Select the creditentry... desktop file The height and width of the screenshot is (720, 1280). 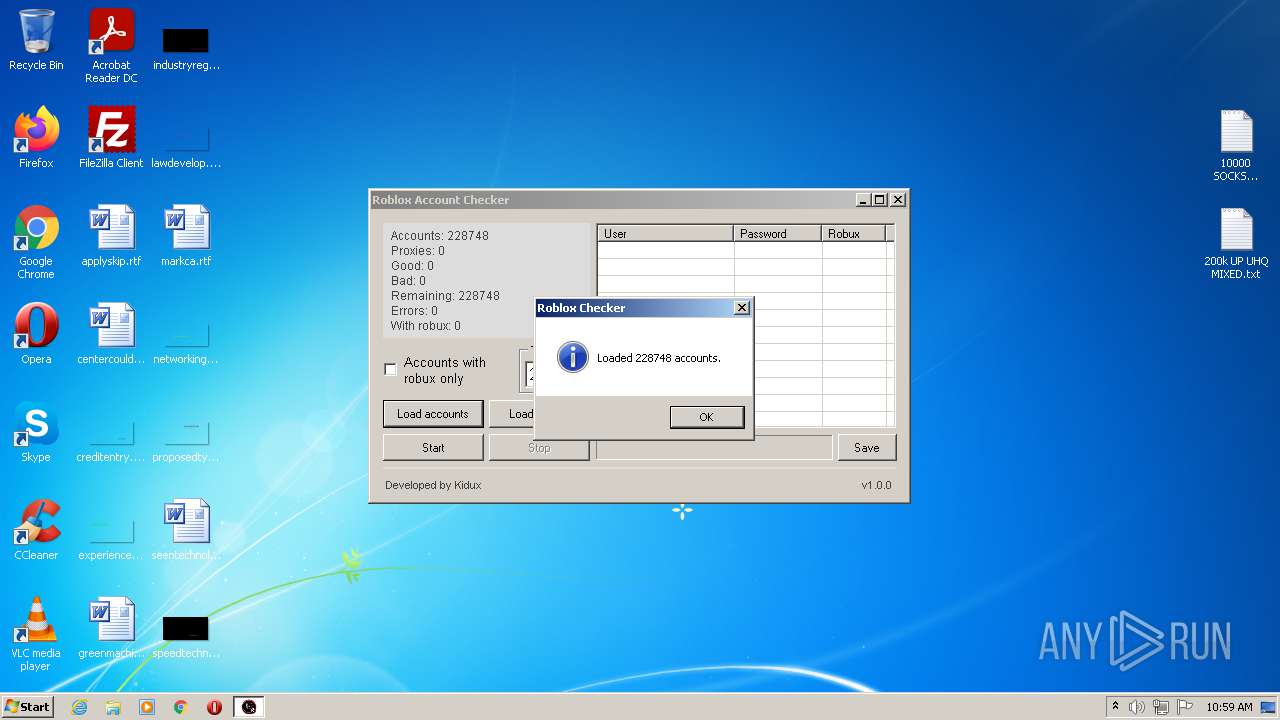coord(111,440)
